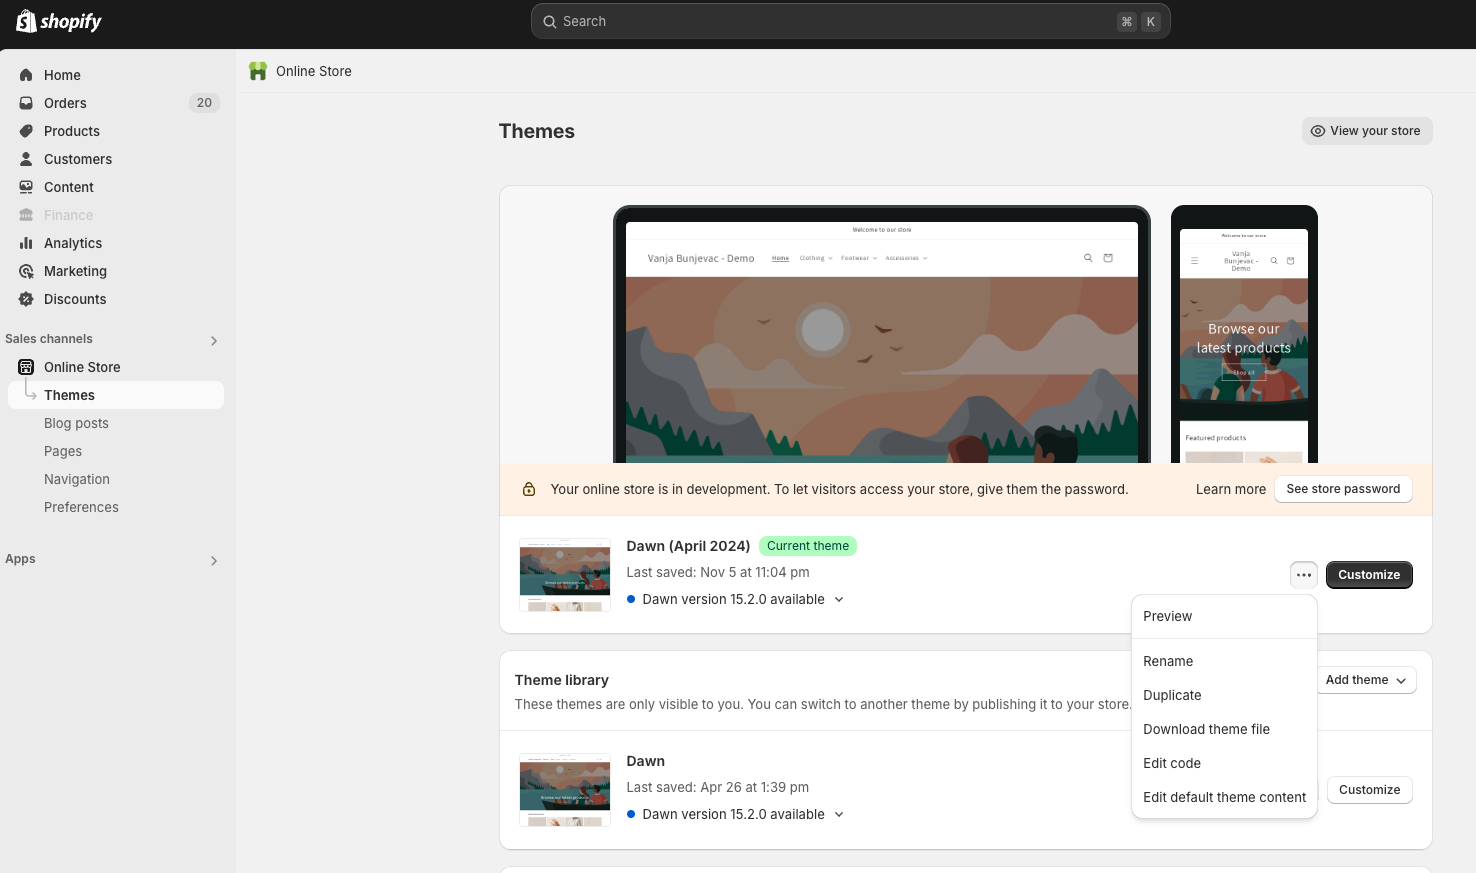Click the Products tag icon

pos(26,131)
